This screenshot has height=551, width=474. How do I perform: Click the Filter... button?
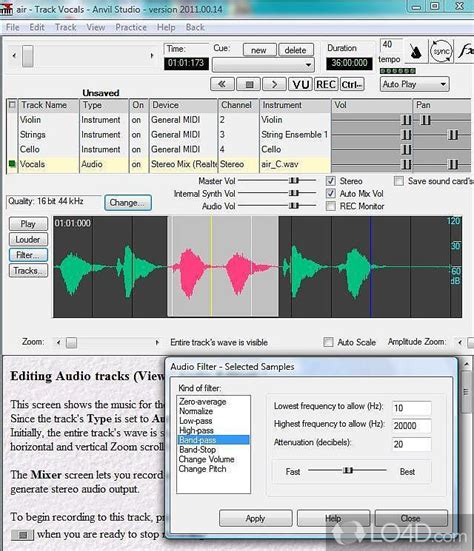coord(28,255)
